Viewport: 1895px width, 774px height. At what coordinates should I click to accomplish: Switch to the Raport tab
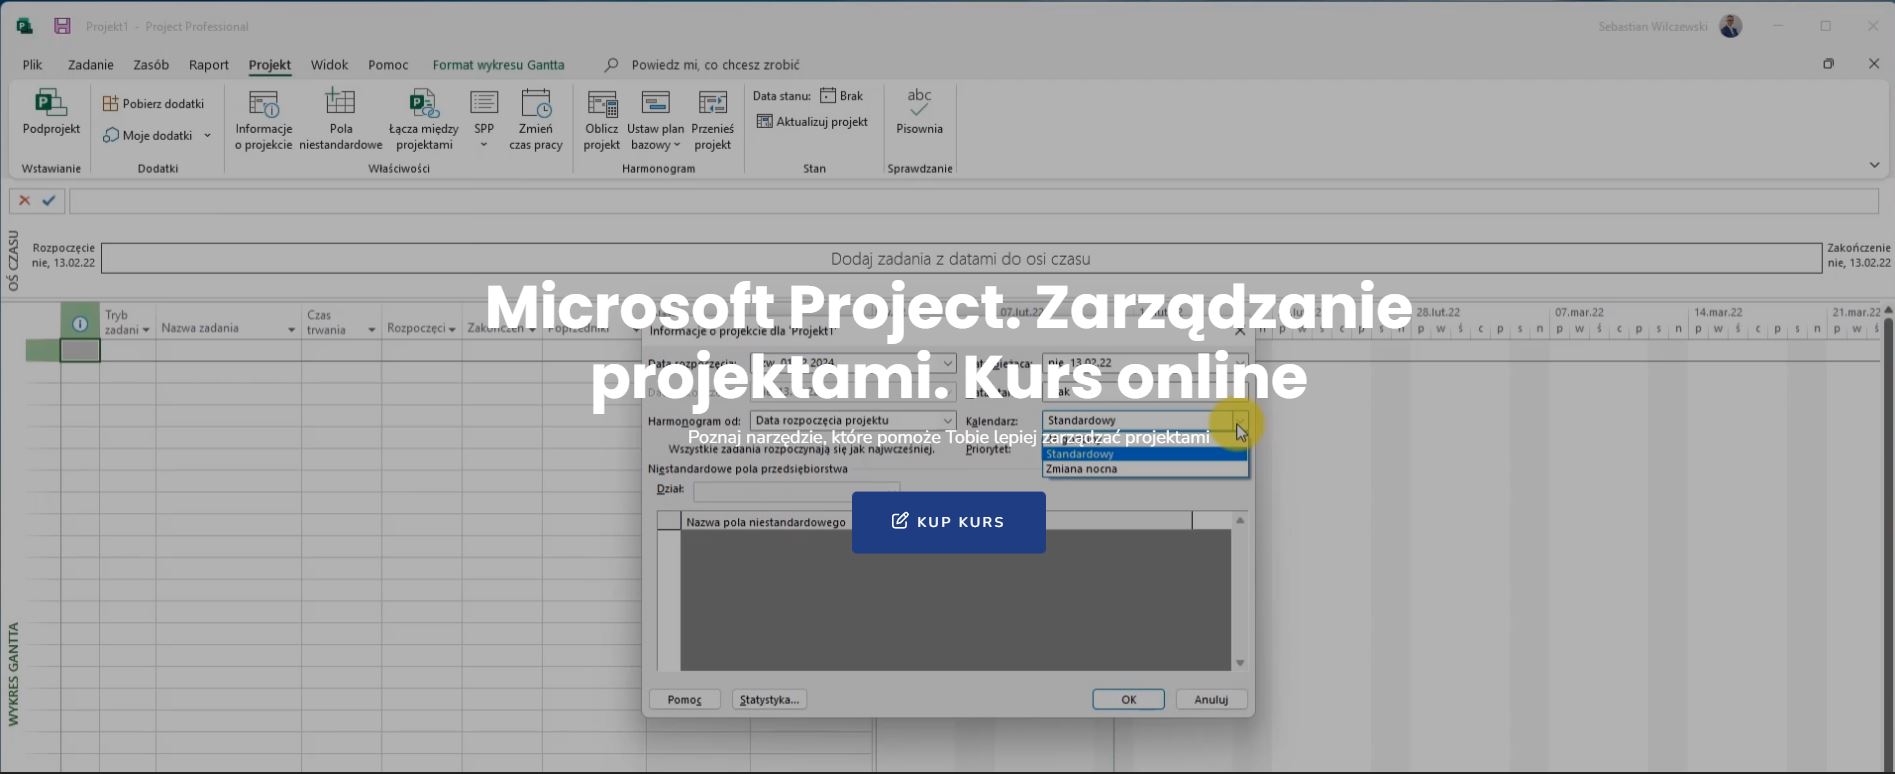(209, 65)
